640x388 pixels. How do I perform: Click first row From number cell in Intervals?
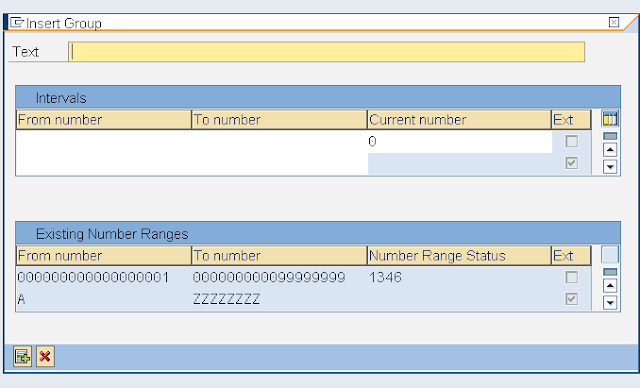click(104, 142)
